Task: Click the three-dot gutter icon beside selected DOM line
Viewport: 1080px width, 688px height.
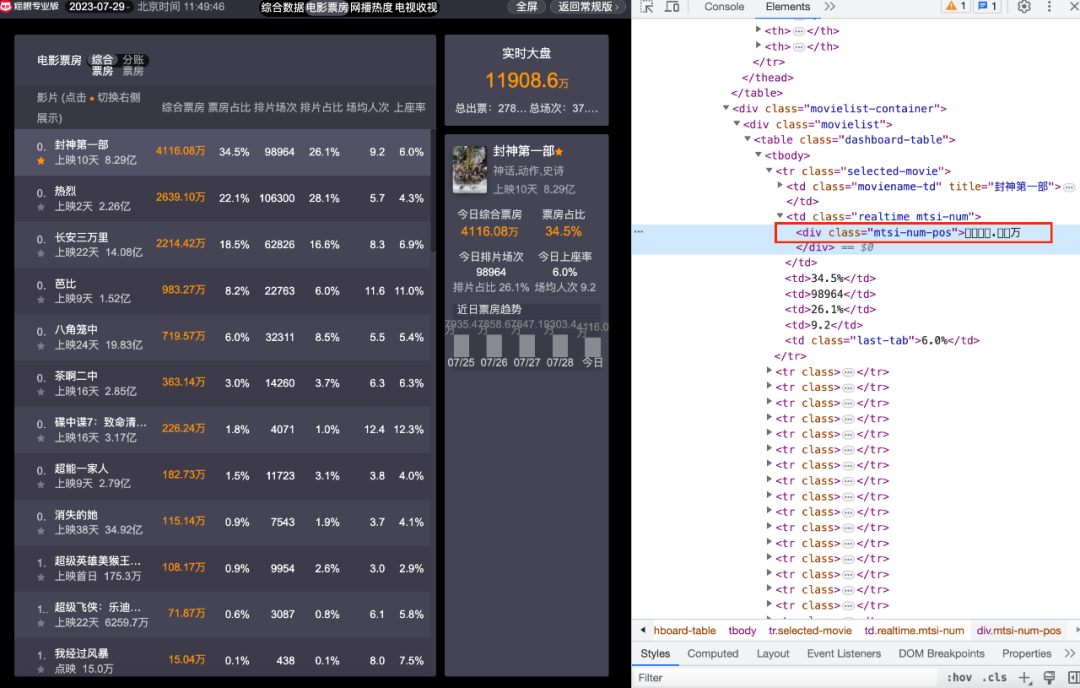Action: [x=638, y=231]
